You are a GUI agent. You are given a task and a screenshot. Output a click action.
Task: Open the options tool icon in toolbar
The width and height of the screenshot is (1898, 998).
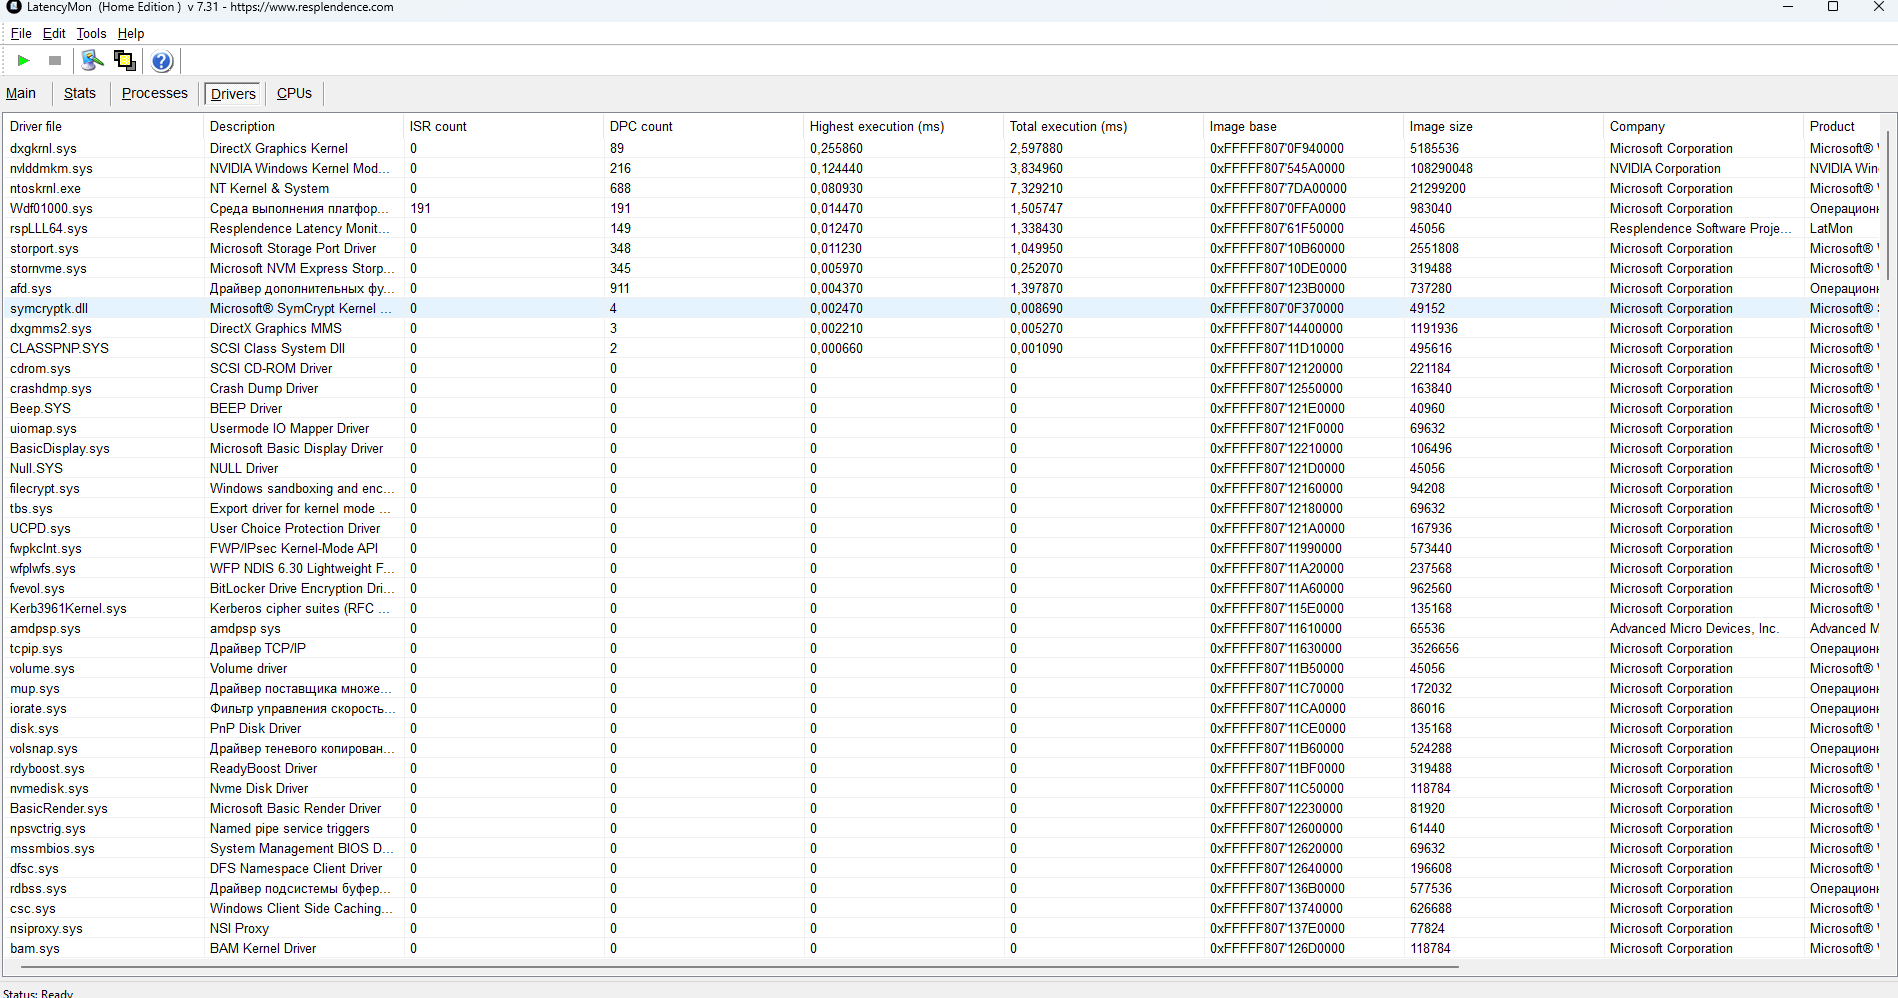92,61
